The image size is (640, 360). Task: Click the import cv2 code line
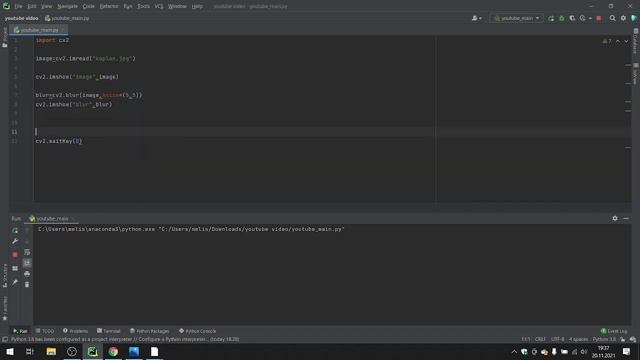[x=52, y=40]
